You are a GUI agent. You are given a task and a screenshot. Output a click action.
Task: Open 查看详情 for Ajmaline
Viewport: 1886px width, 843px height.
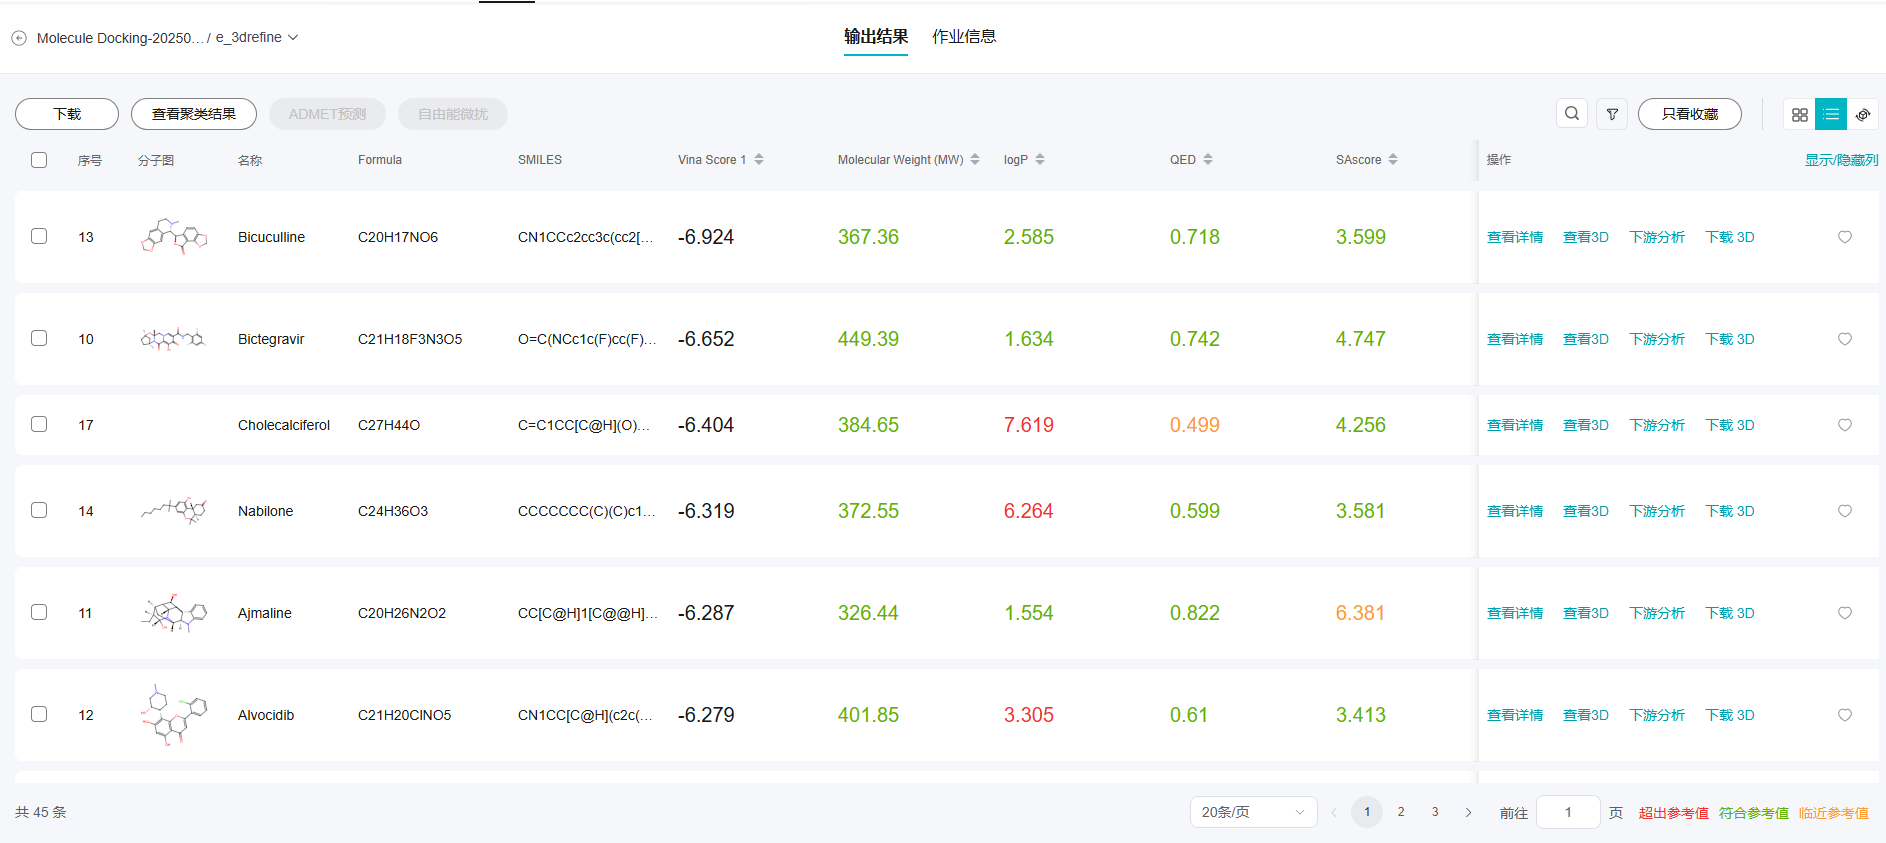[1514, 613]
